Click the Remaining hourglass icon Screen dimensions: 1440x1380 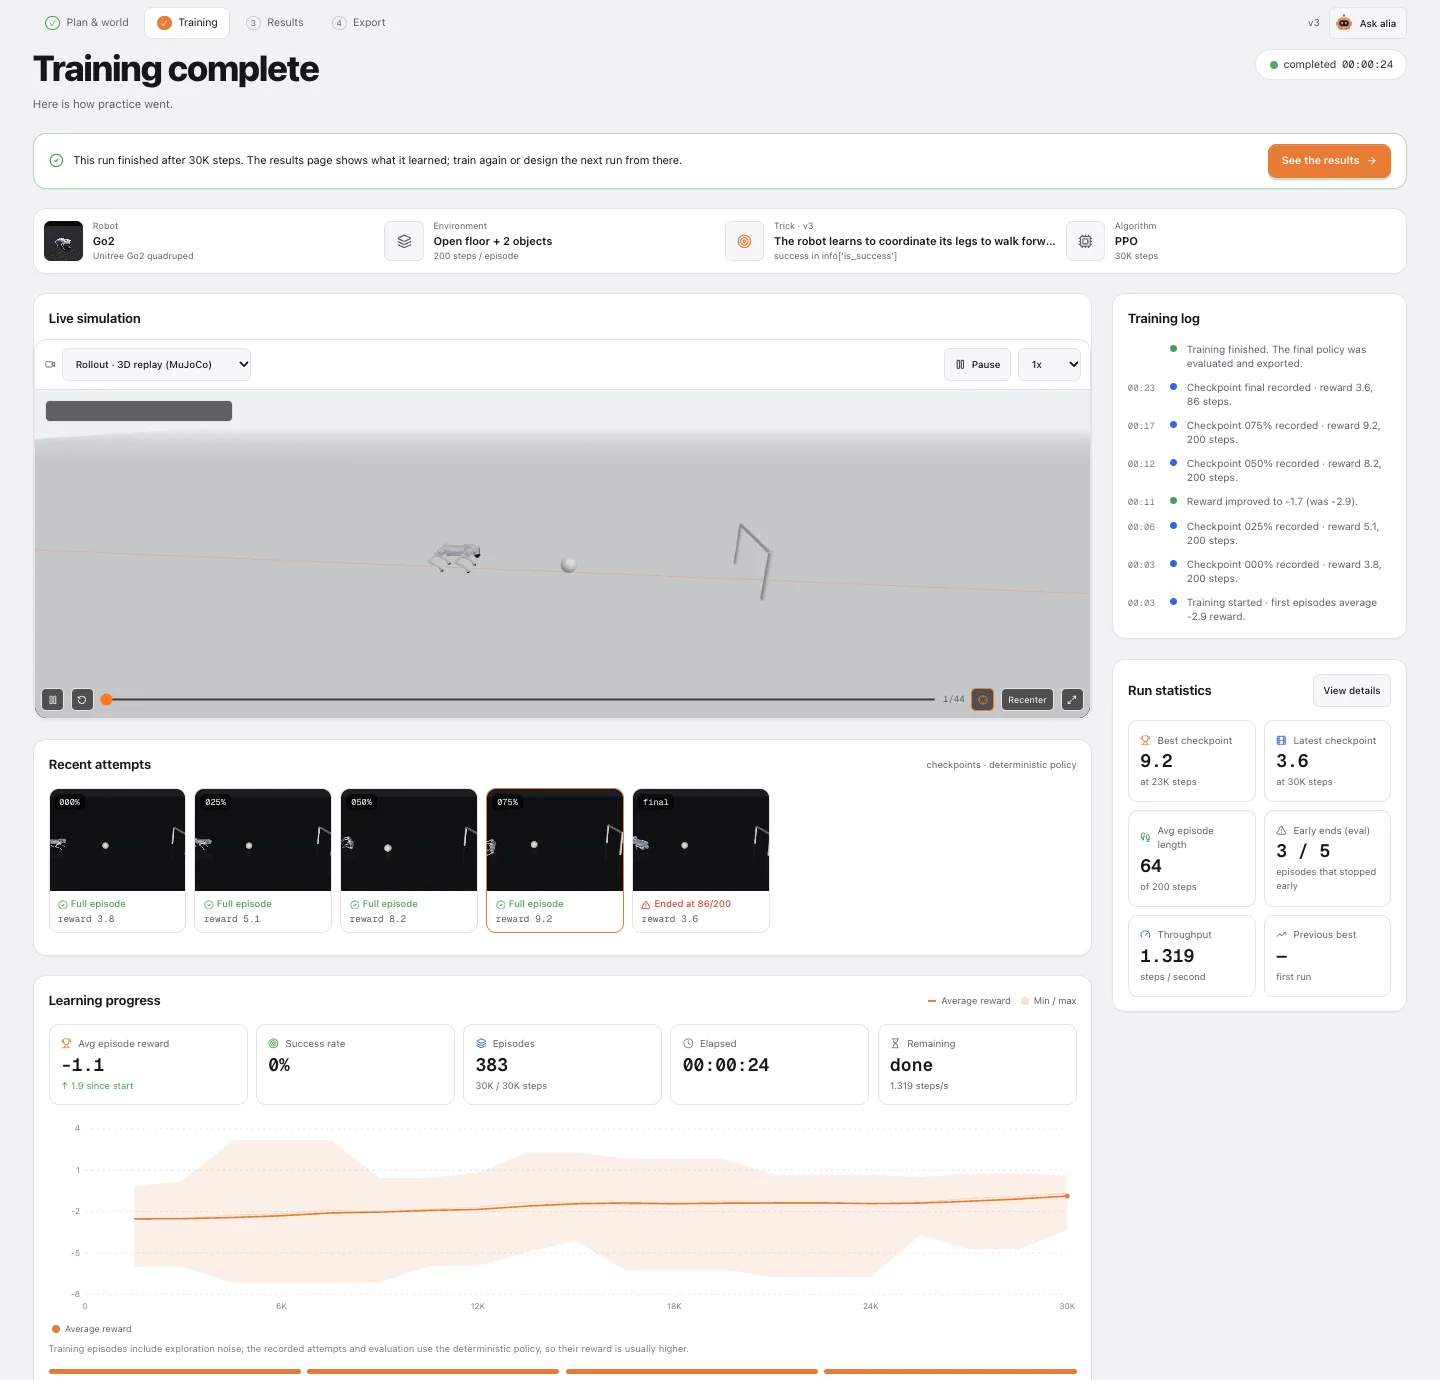click(895, 1044)
